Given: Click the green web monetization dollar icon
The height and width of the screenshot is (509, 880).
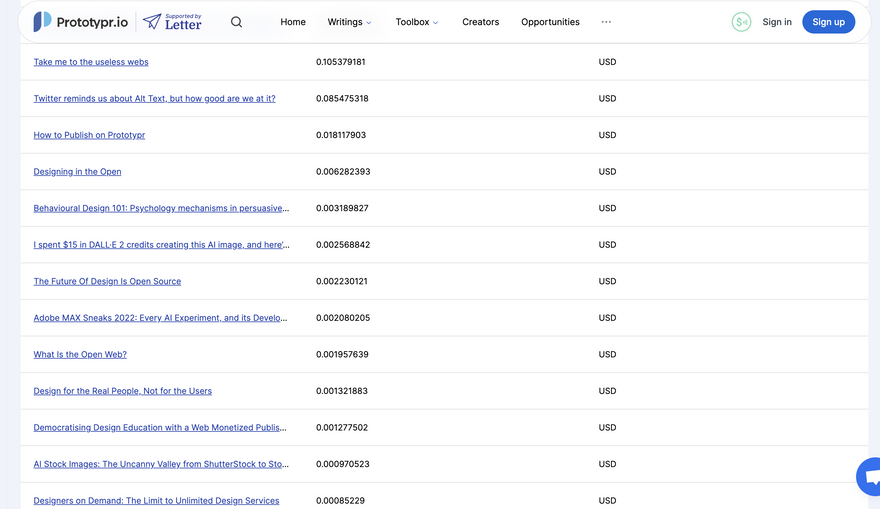Looking at the screenshot, I should 741,22.
